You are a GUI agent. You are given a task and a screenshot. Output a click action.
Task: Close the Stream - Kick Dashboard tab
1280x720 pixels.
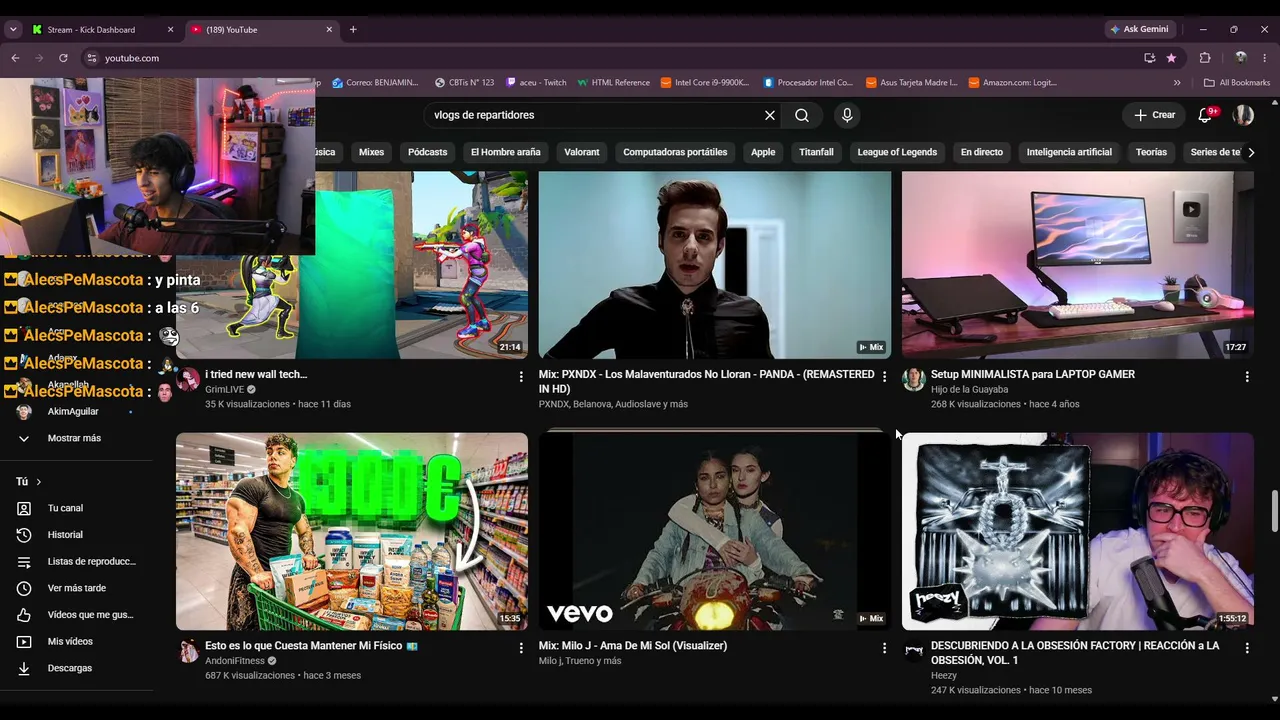170,30
